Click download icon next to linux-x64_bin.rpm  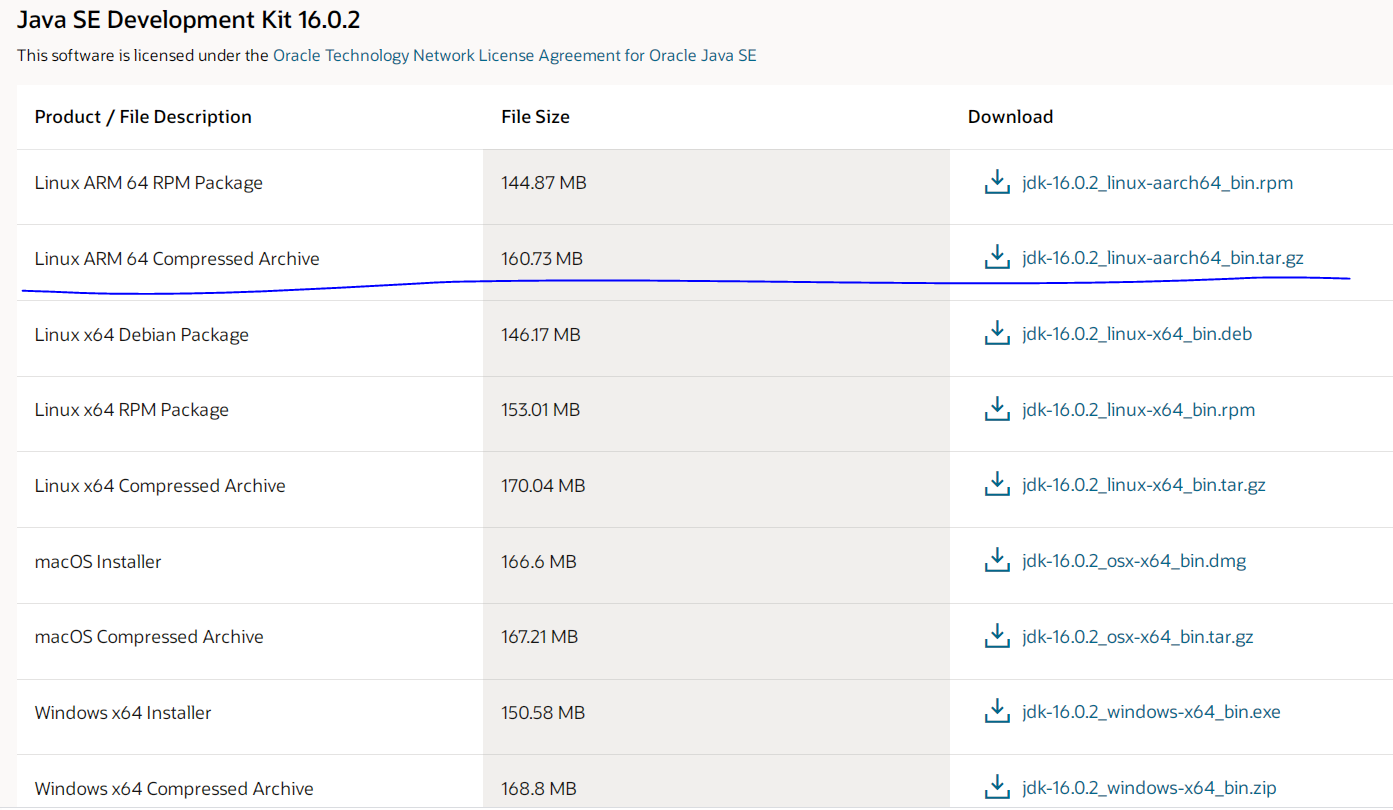click(997, 409)
